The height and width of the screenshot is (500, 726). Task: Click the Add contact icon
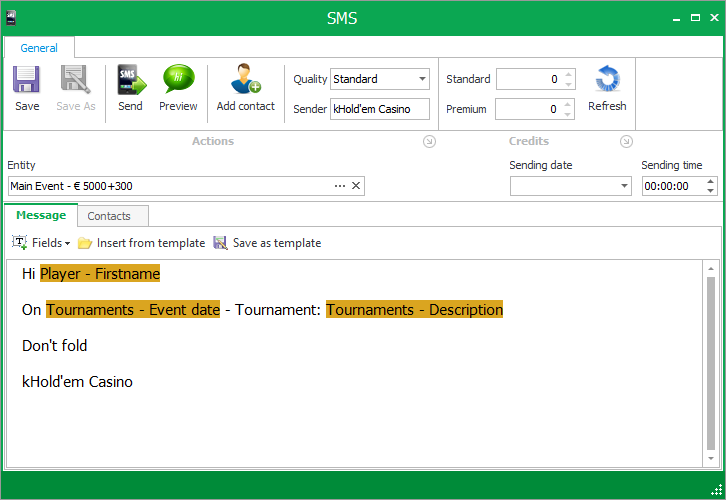tap(245, 81)
